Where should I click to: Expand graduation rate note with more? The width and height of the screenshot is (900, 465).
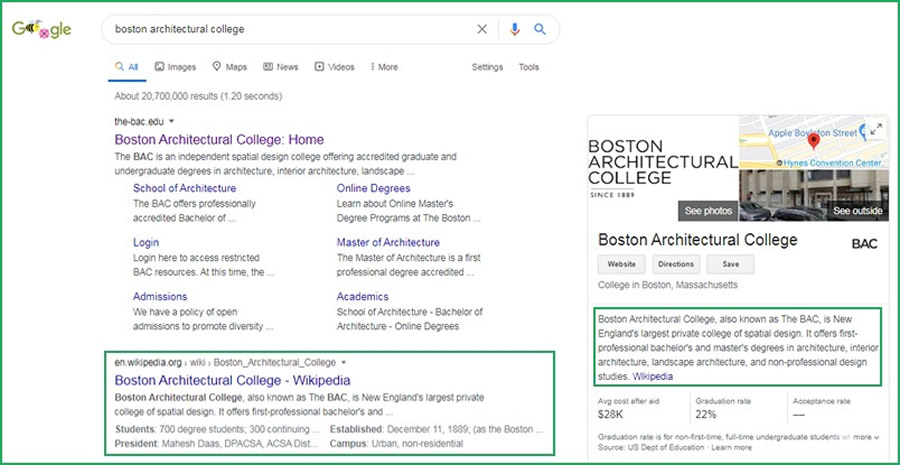tap(866, 437)
